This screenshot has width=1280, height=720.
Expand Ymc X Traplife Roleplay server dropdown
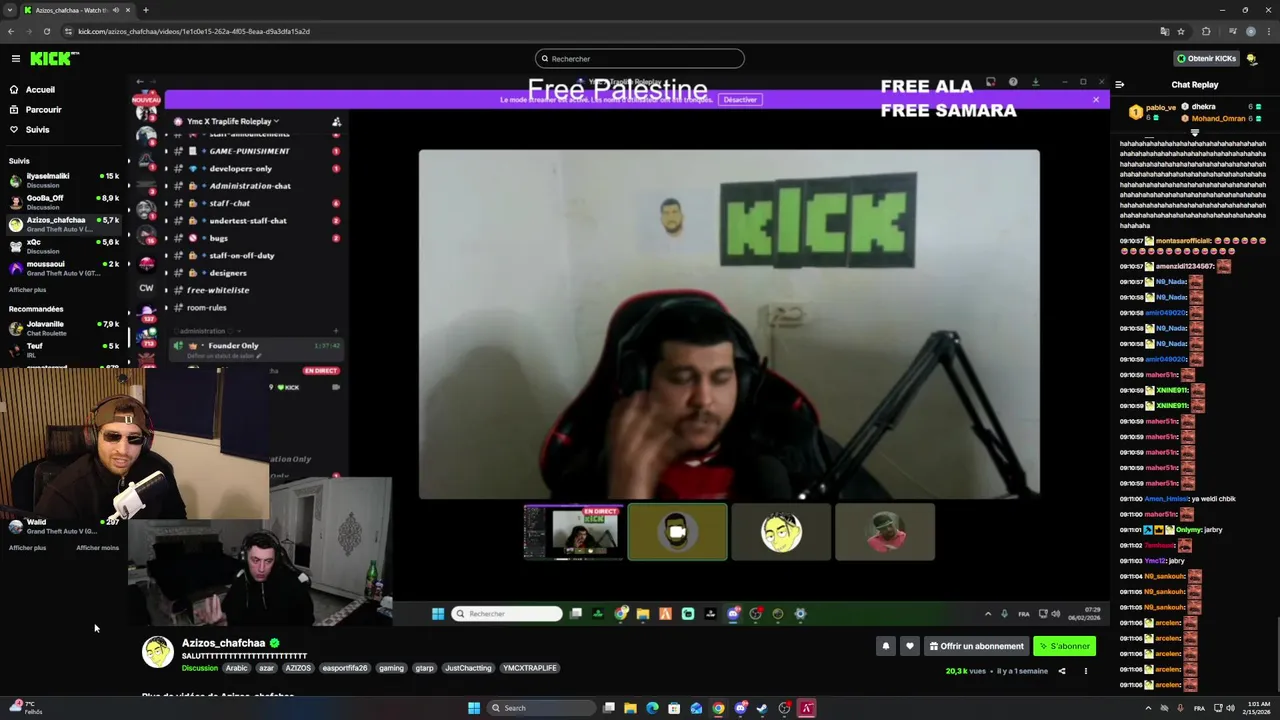click(x=232, y=122)
